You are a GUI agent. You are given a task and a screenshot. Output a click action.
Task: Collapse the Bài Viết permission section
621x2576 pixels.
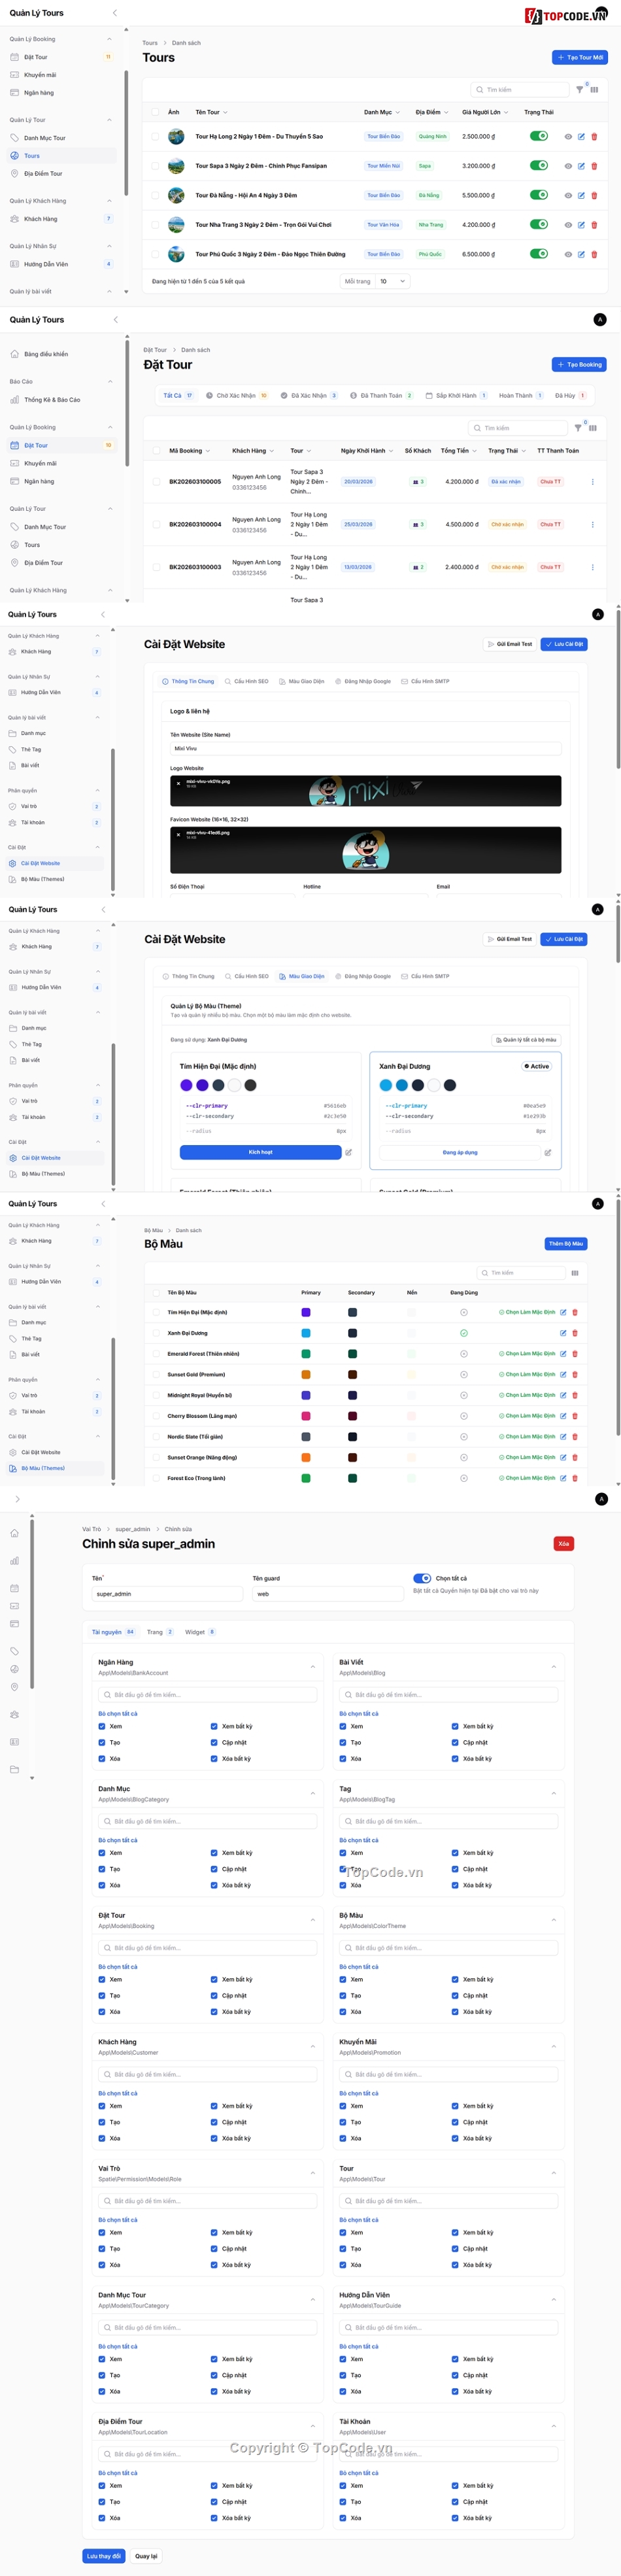[x=554, y=1667]
